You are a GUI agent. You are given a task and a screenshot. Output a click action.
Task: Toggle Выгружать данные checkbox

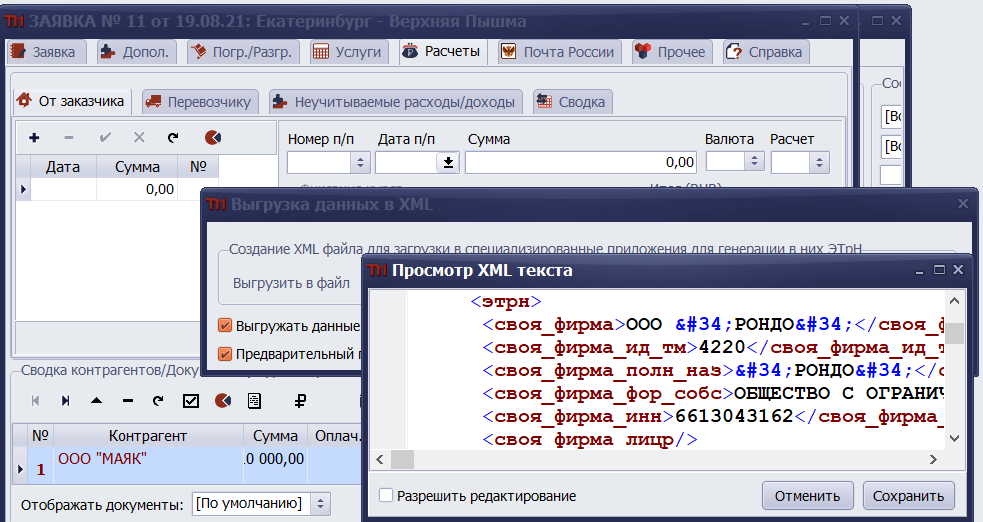pos(225,326)
